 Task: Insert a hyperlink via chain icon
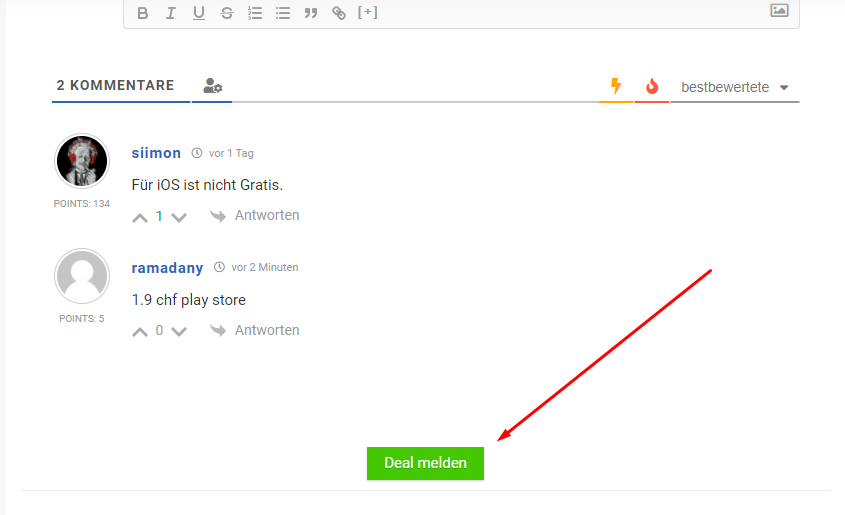[339, 13]
